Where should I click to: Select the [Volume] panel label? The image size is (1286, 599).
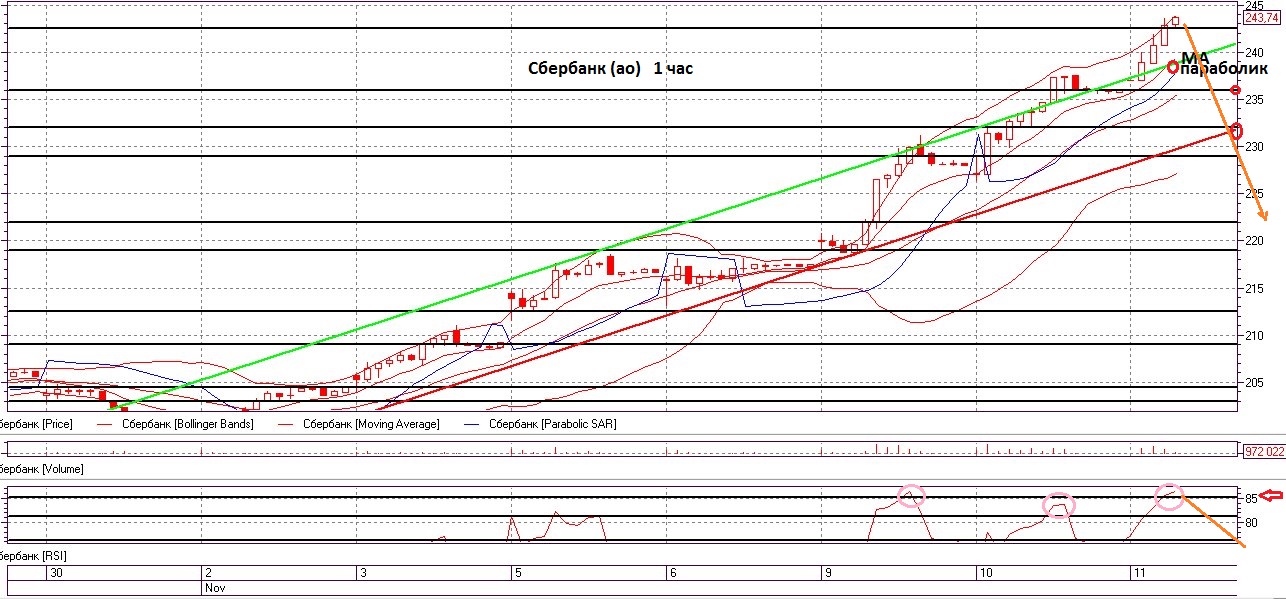pyautogui.click(x=42, y=468)
